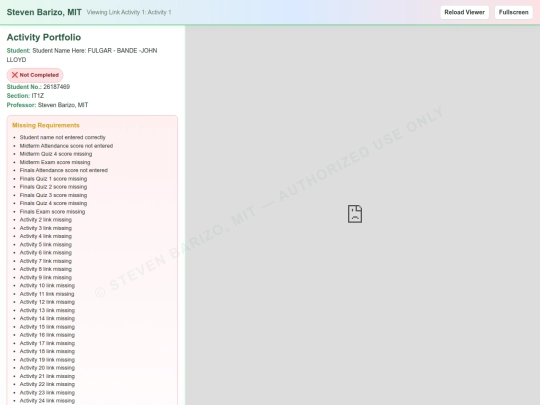Click 'Activity 2 link missing'
Viewport: 540px width, 405px height.
(46, 220)
